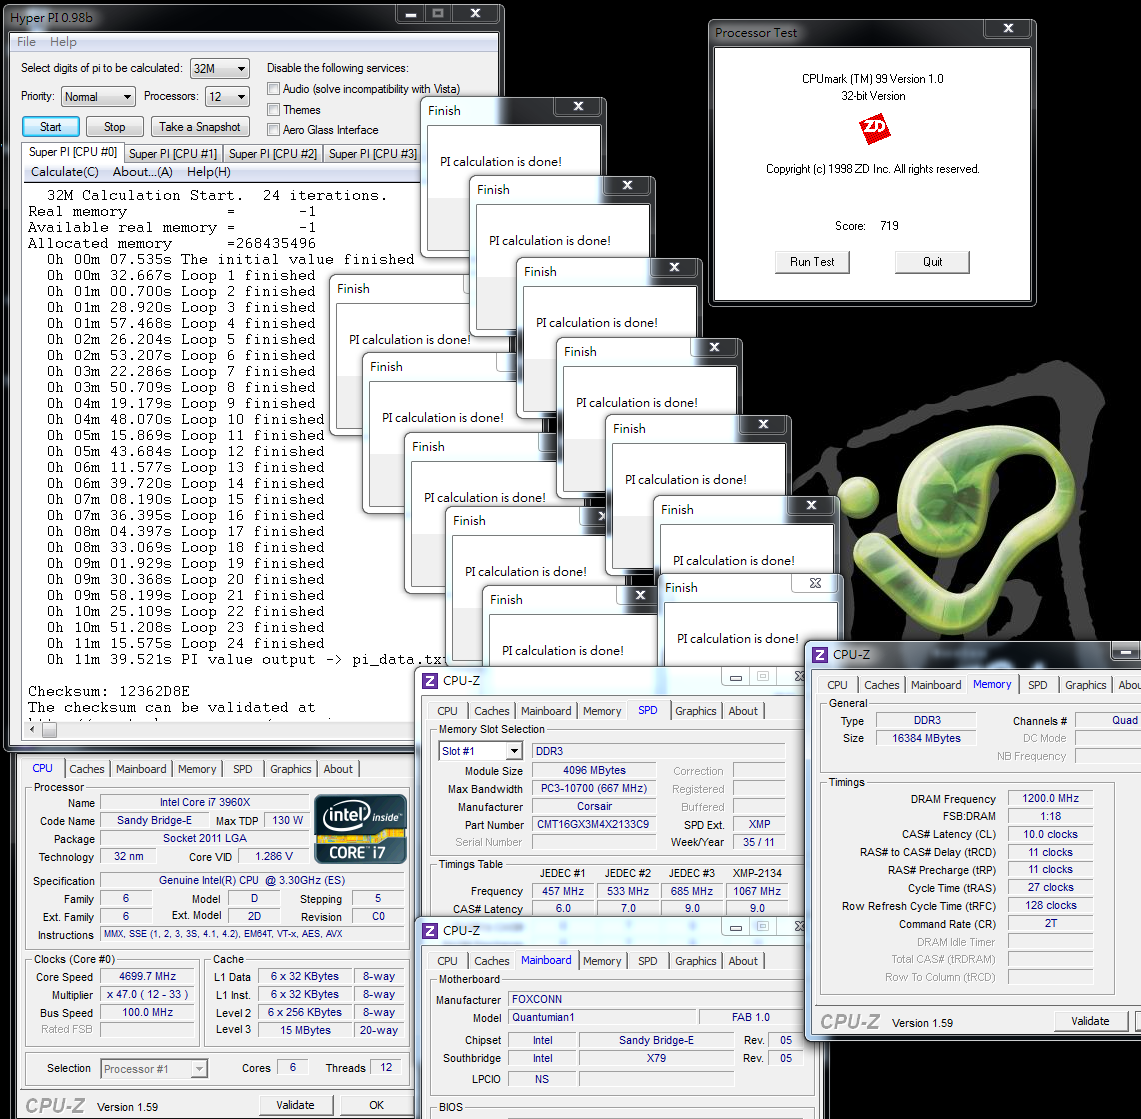Click the Stop button in Hyper PI
Image resolution: width=1141 pixels, height=1119 pixels.
[114, 127]
